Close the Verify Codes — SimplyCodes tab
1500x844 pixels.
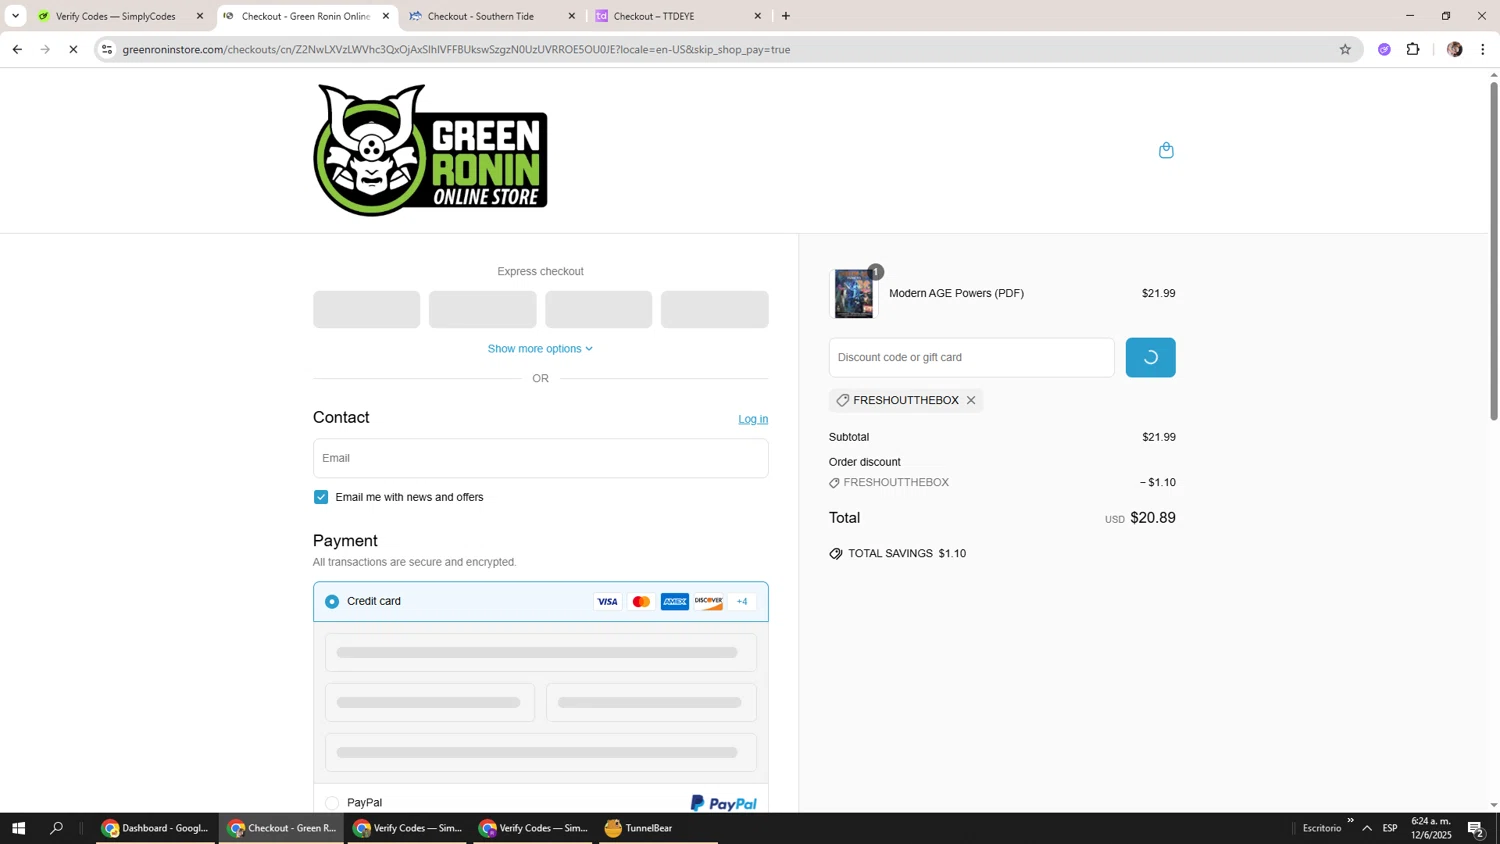[200, 16]
